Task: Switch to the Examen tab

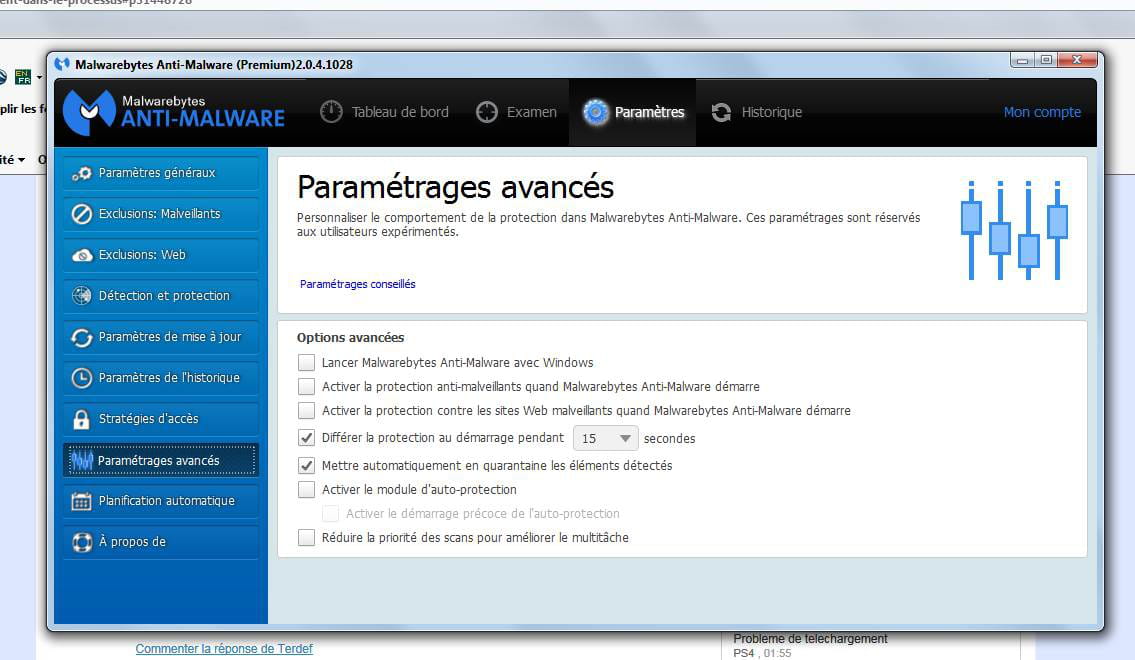Action: [x=516, y=112]
